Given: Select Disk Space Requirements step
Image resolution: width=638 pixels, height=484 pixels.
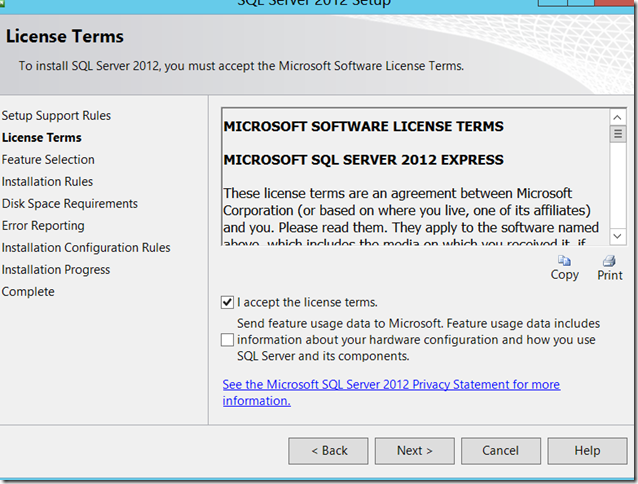Looking at the screenshot, I should pos(70,204).
